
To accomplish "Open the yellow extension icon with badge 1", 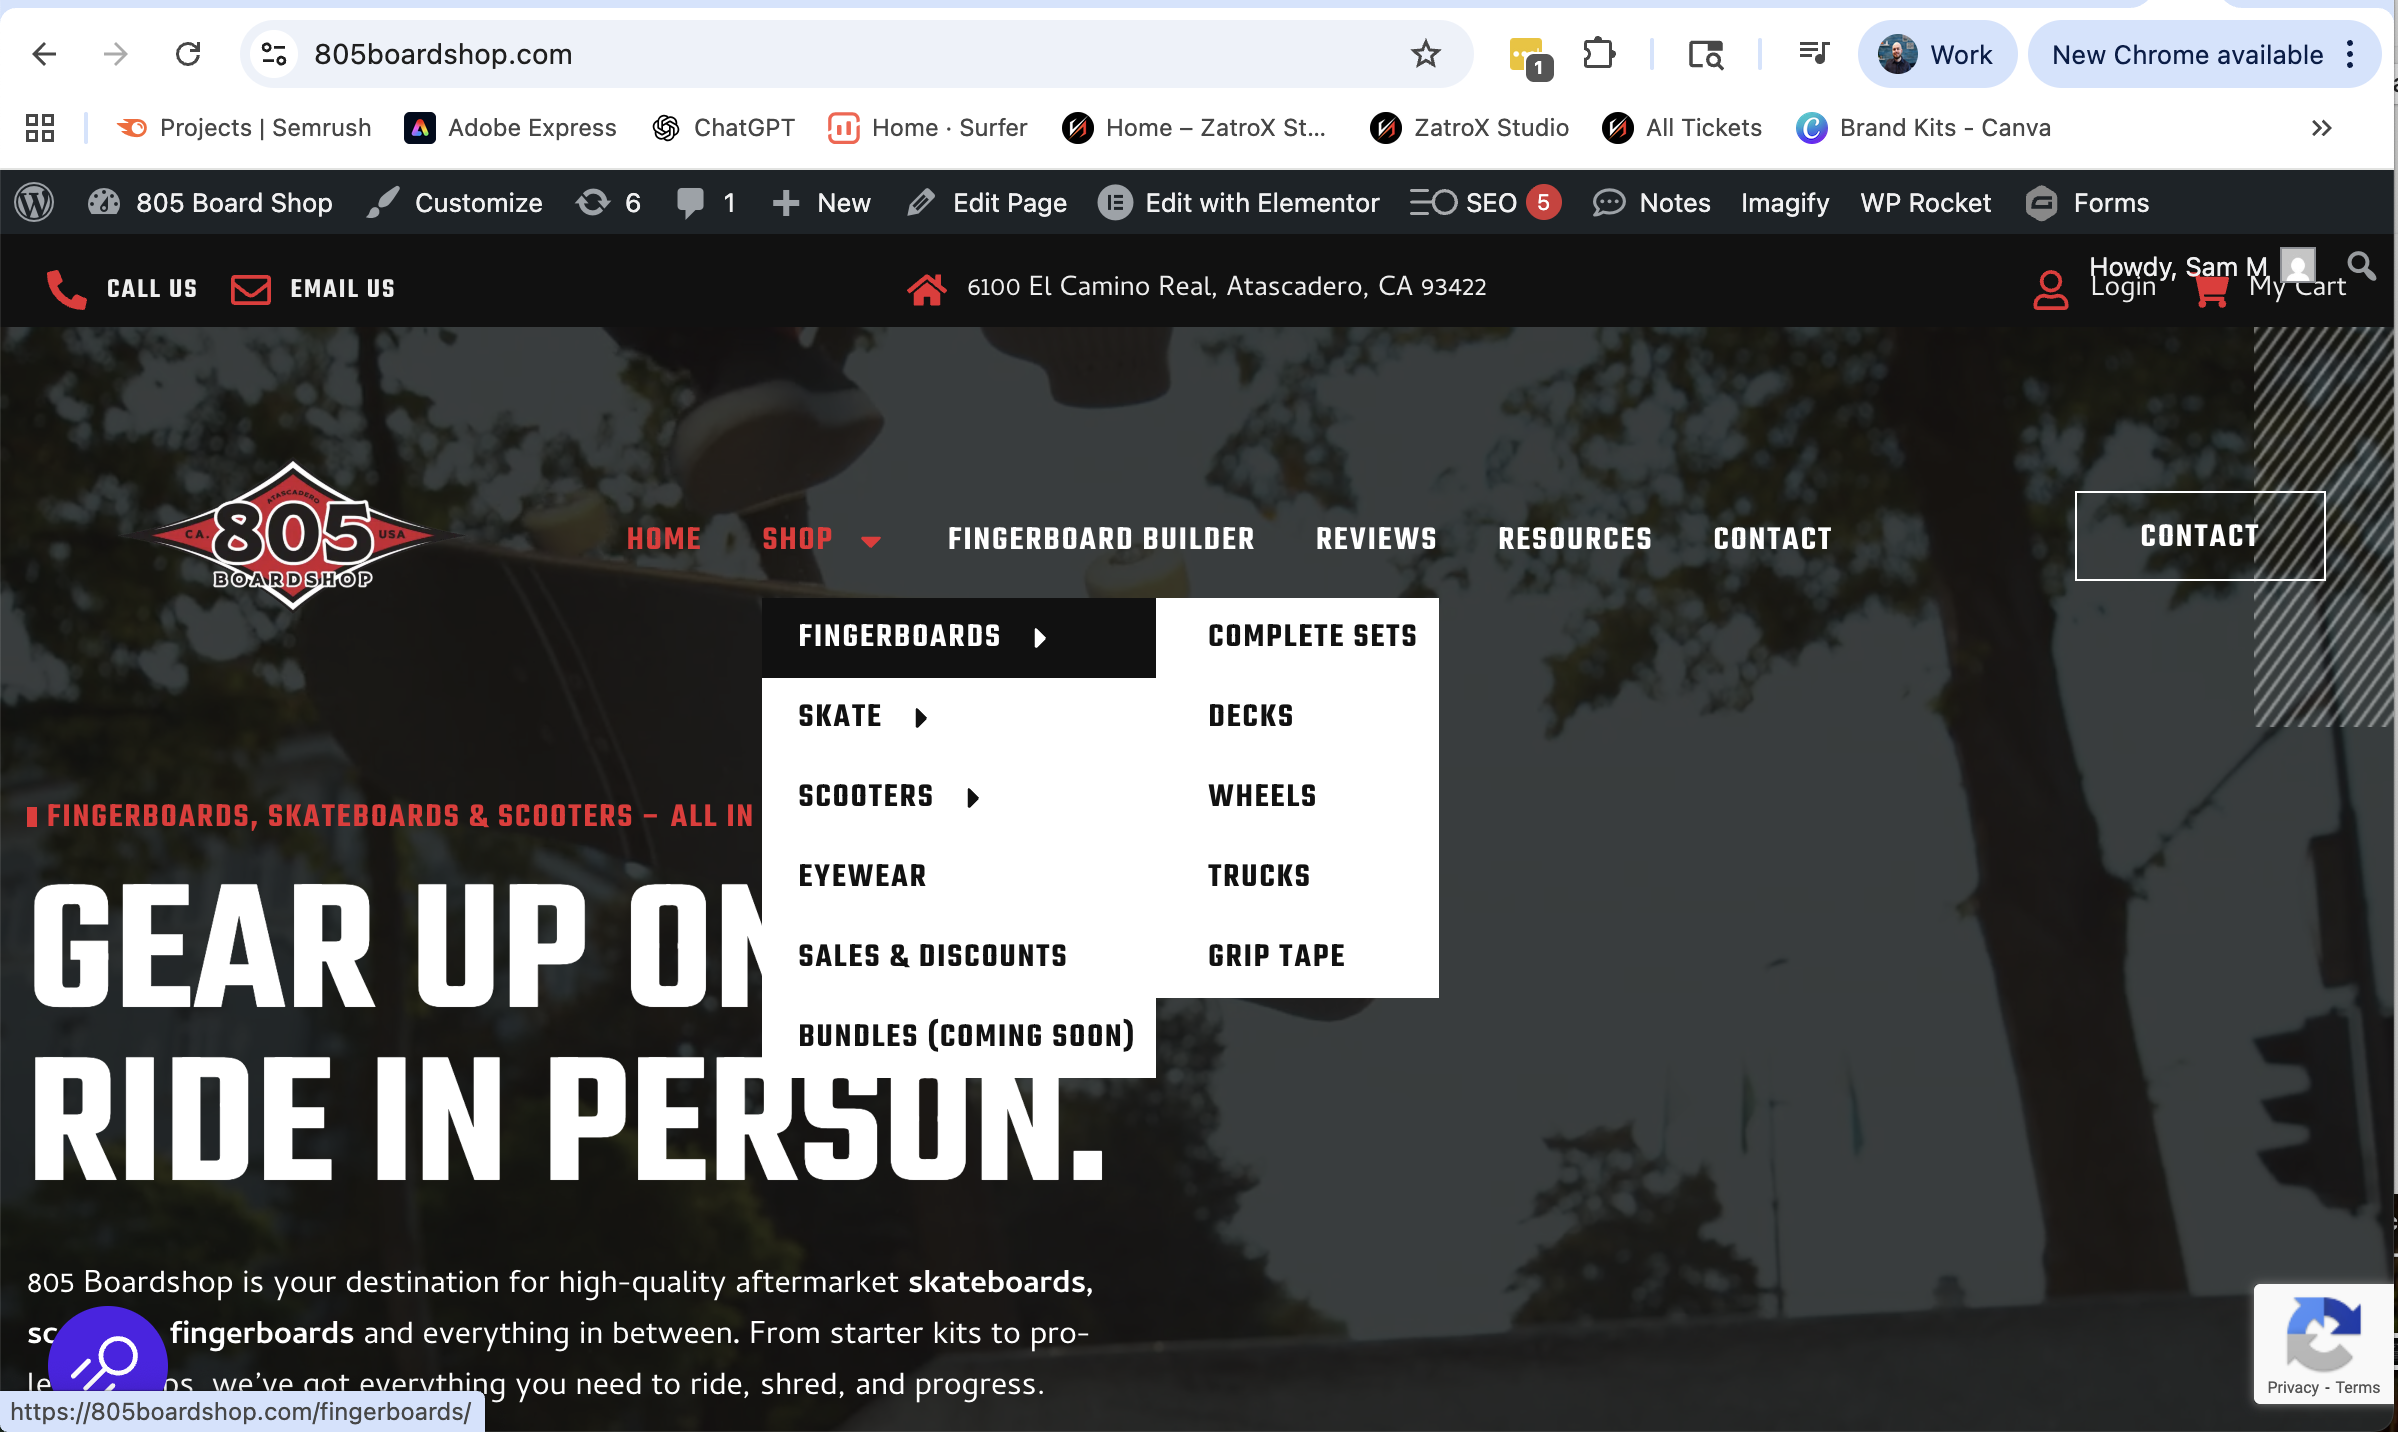I will (x=1529, y=57).
